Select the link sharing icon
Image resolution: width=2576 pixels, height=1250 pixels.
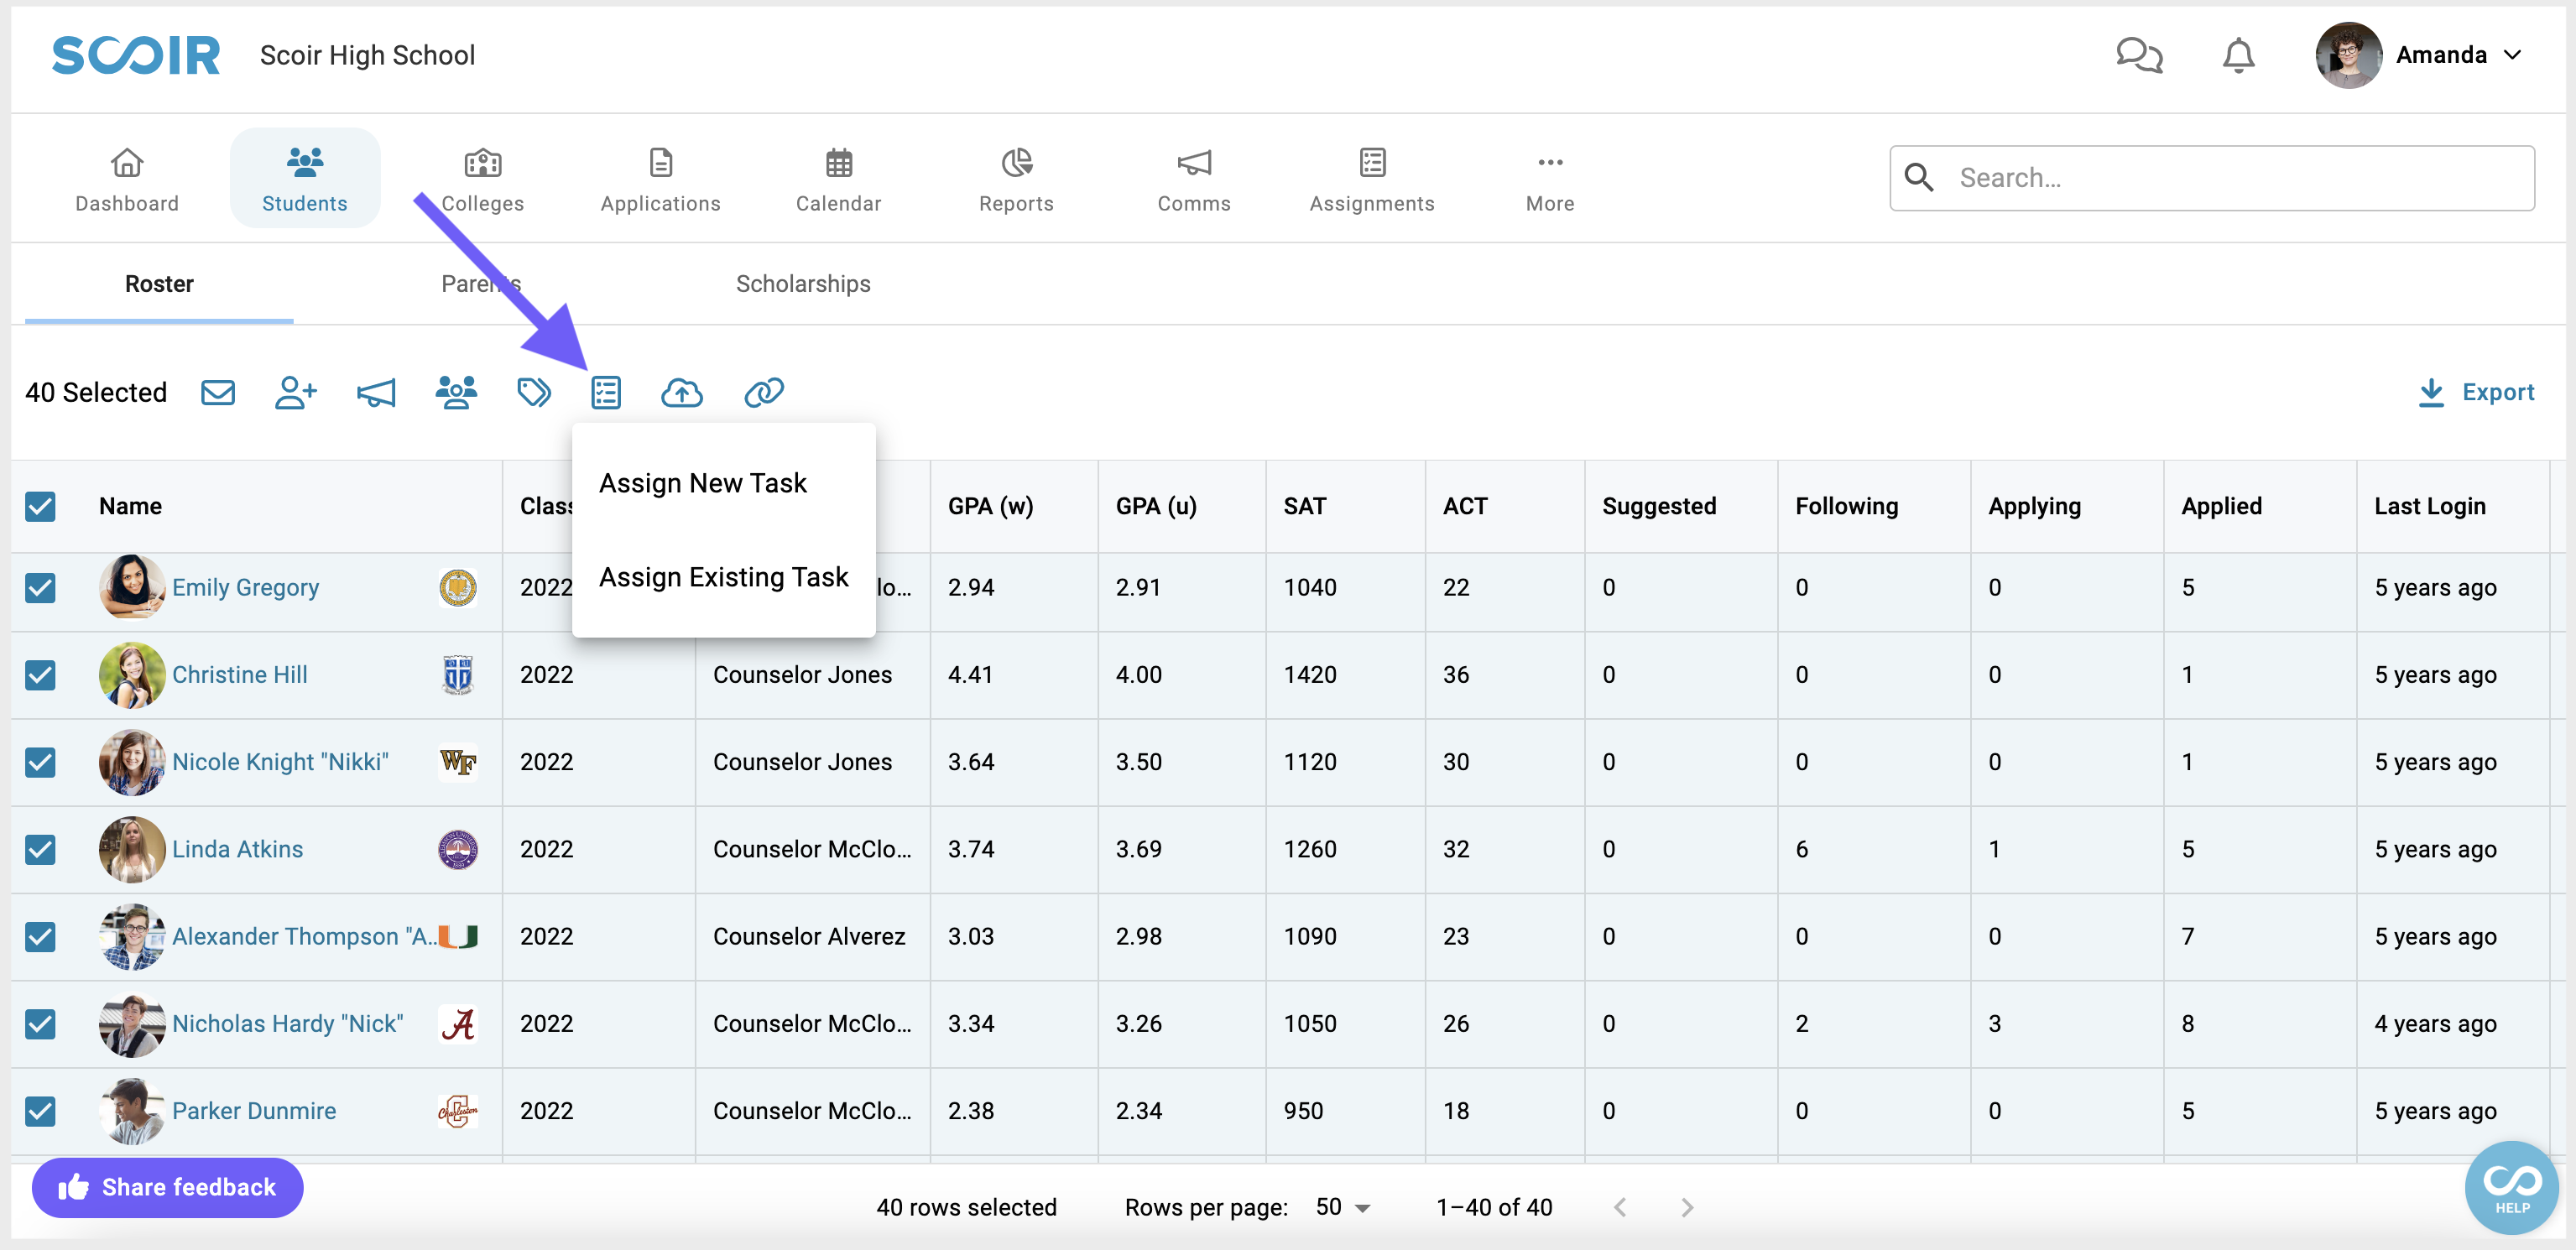point(765,392)
